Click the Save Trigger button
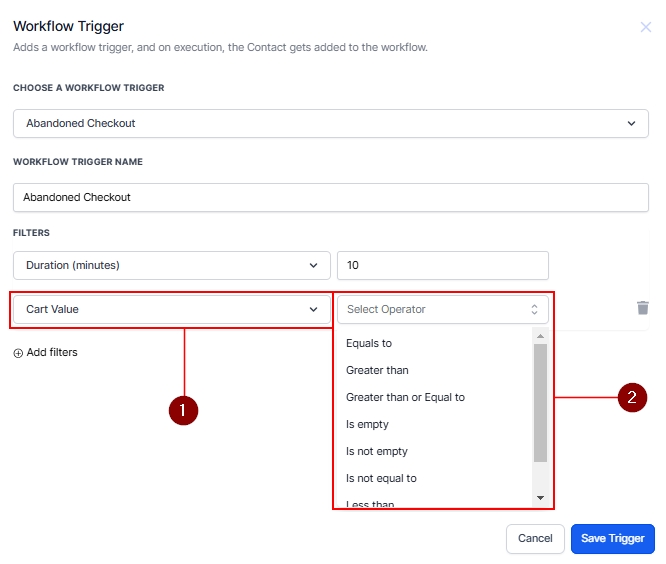The width and height of the screenshot is (666, 564). pos(612,538)
